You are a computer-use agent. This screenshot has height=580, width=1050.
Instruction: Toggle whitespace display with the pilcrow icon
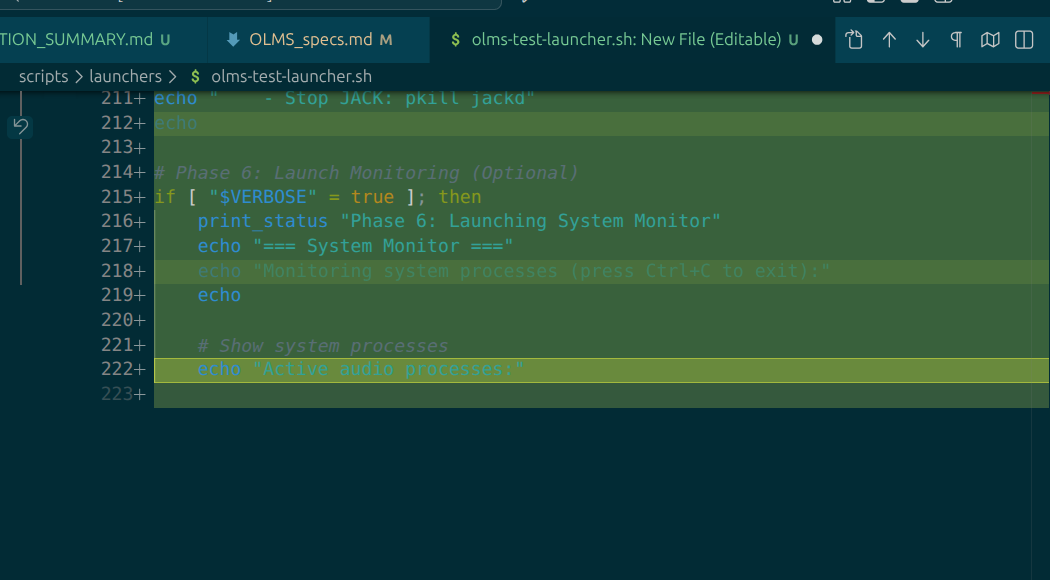(x=956, y=40)
